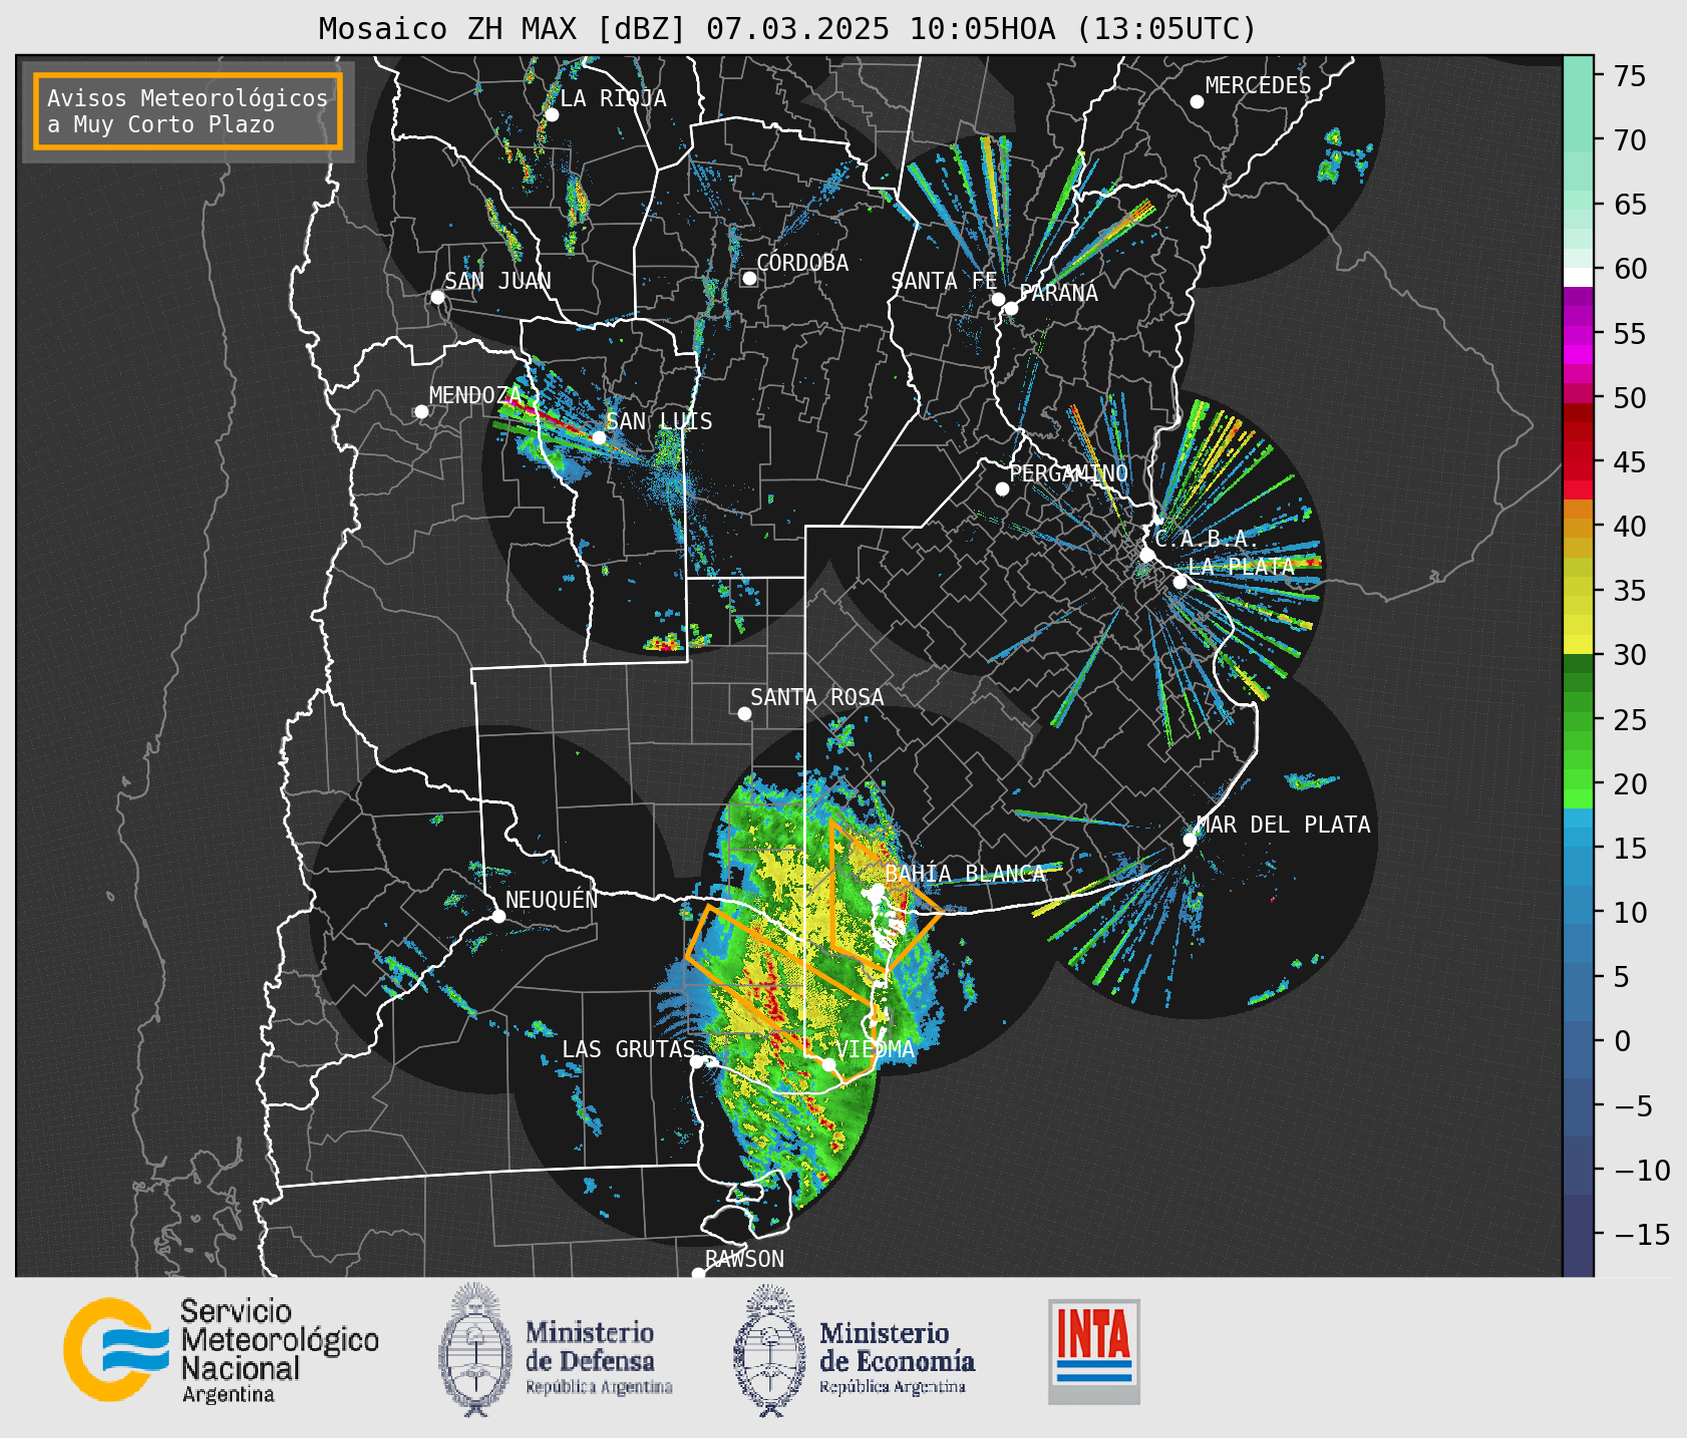1687x1438 pixels.
Task: Click the Avisos Meteorológicos a Muy Corto Plazo box
Action: tap(188, 111)
